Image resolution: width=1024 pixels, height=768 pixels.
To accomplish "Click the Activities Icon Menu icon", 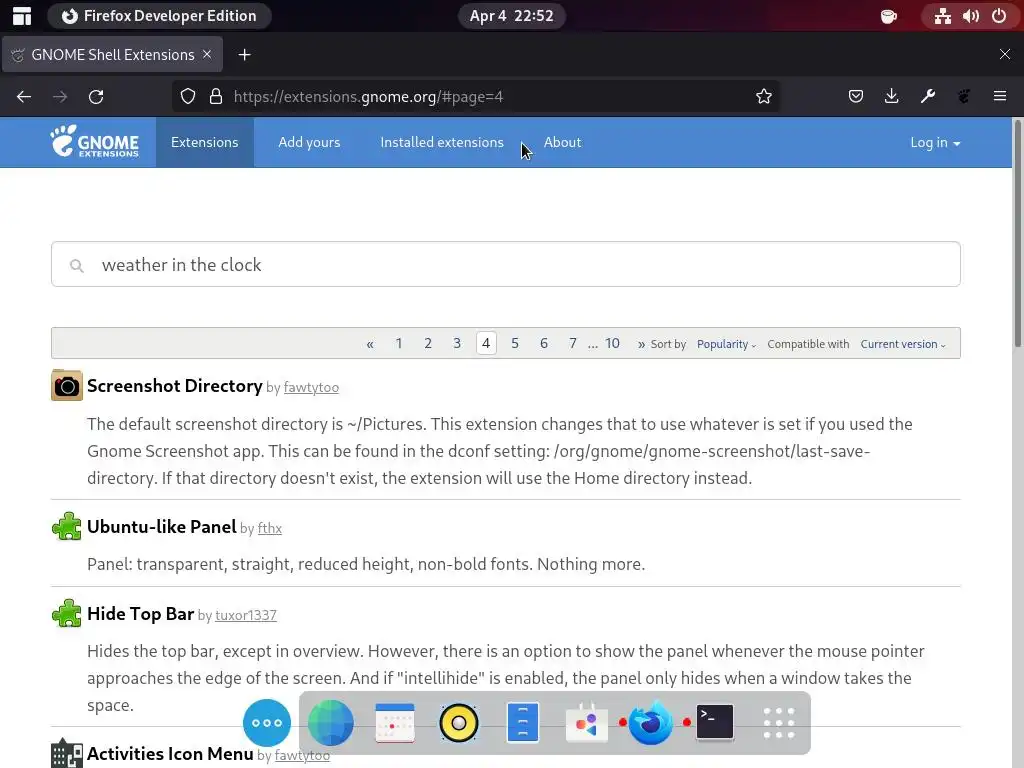I will click(x=67, y=753).
